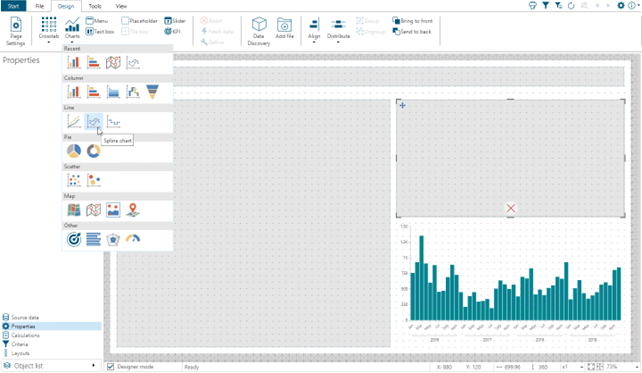
Task: Select the line chart icon
Action: tap(74, 122)
